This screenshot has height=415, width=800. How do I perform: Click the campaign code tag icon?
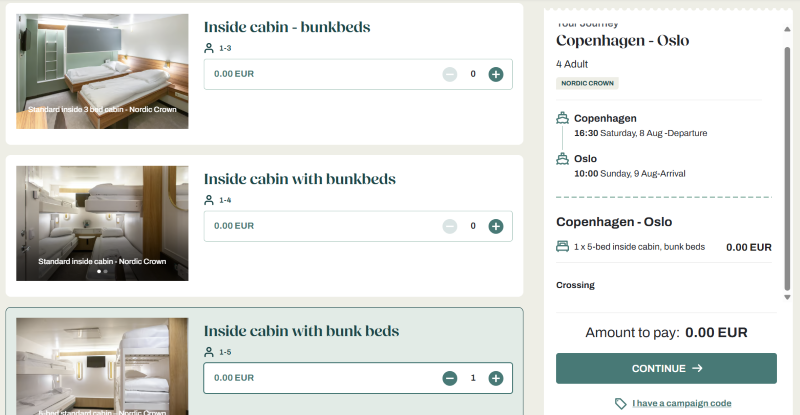coord(621,404)
